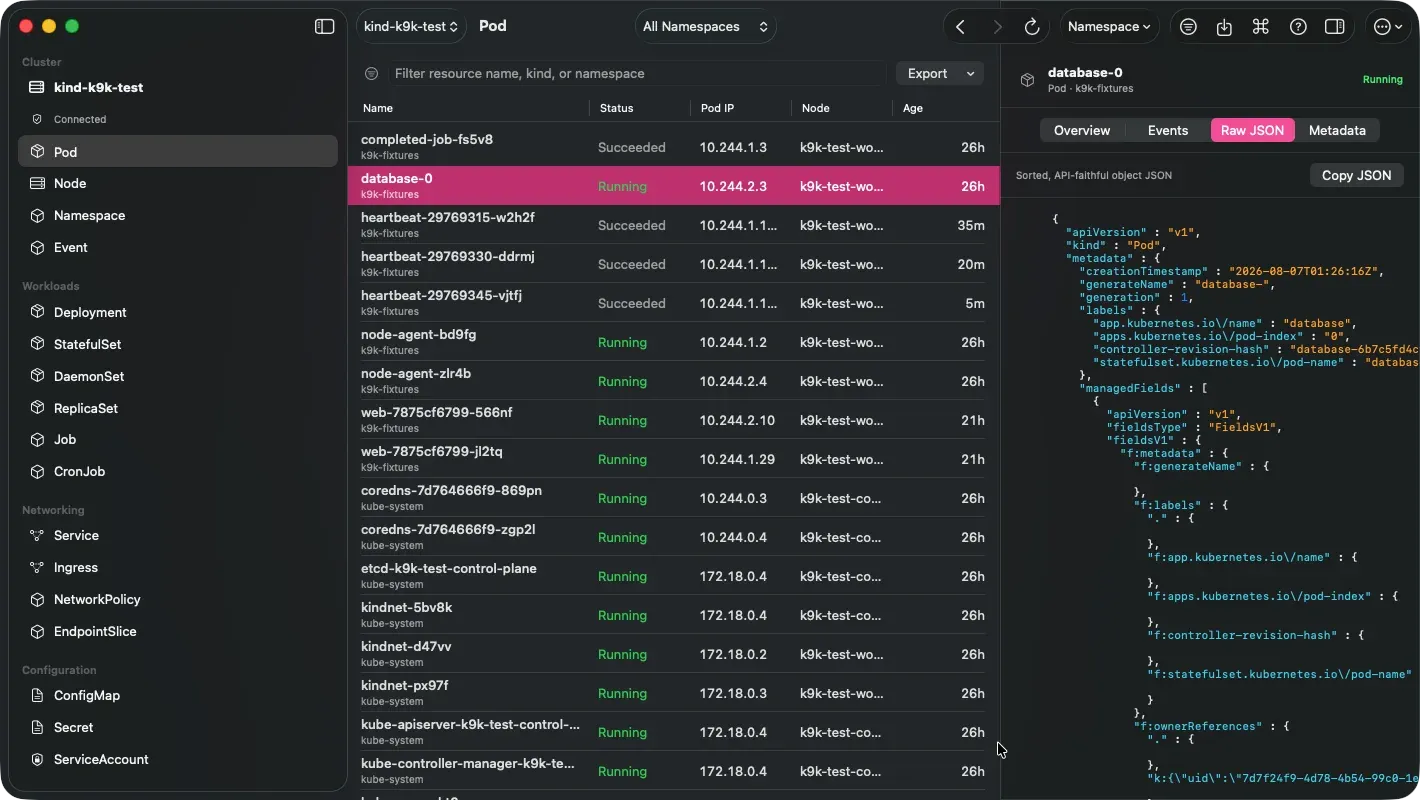Select Namespace in the sidebar

(x=178, y=215)
